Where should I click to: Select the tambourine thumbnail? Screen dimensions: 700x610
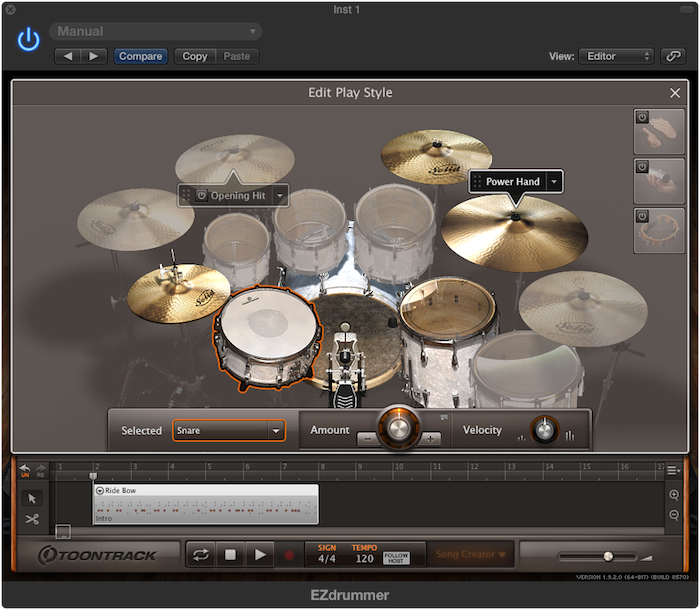(x=659, y=231)
